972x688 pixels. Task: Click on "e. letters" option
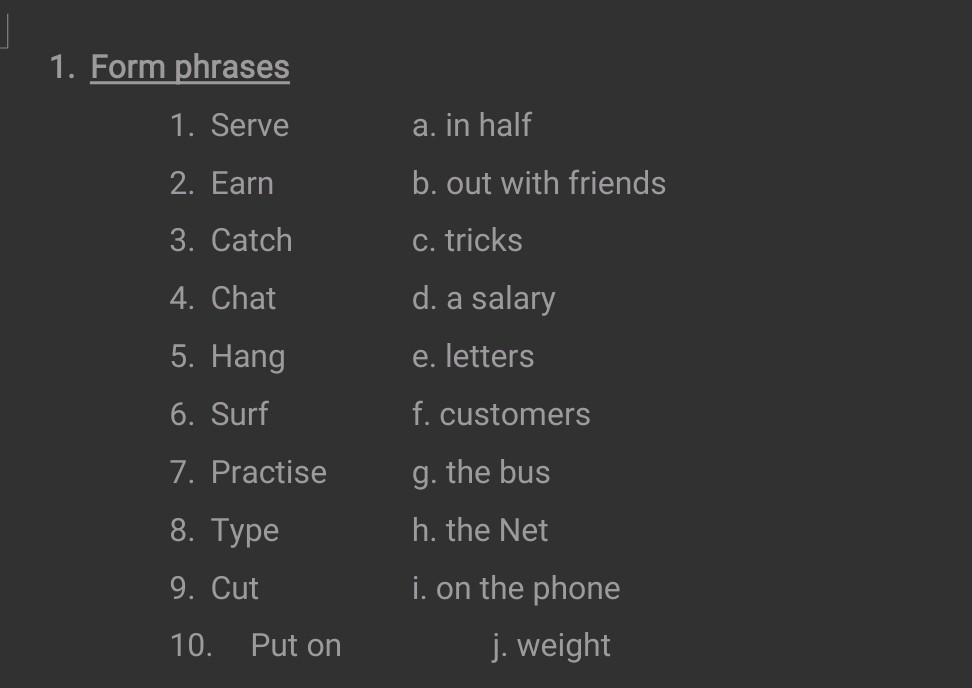click(x=473, y=356)
